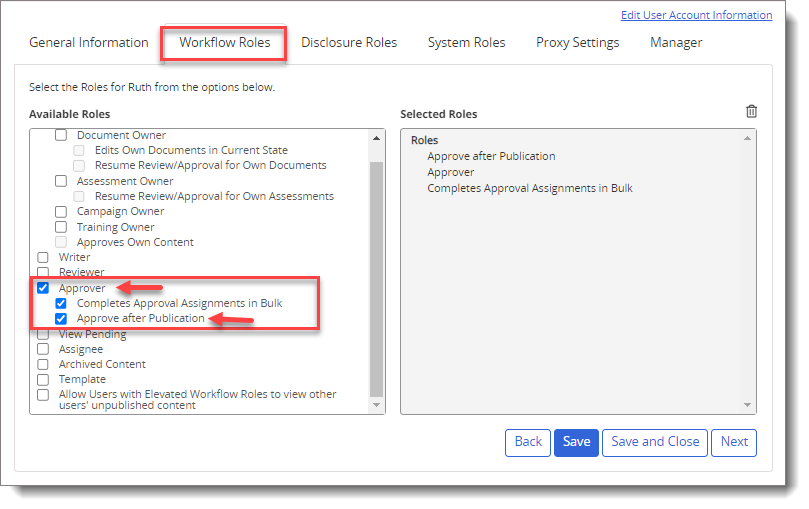Screen dimensions: 809x509
Task: Enable the Writer role checkbox
Action: pyautogui.click(x=43, y=258)
